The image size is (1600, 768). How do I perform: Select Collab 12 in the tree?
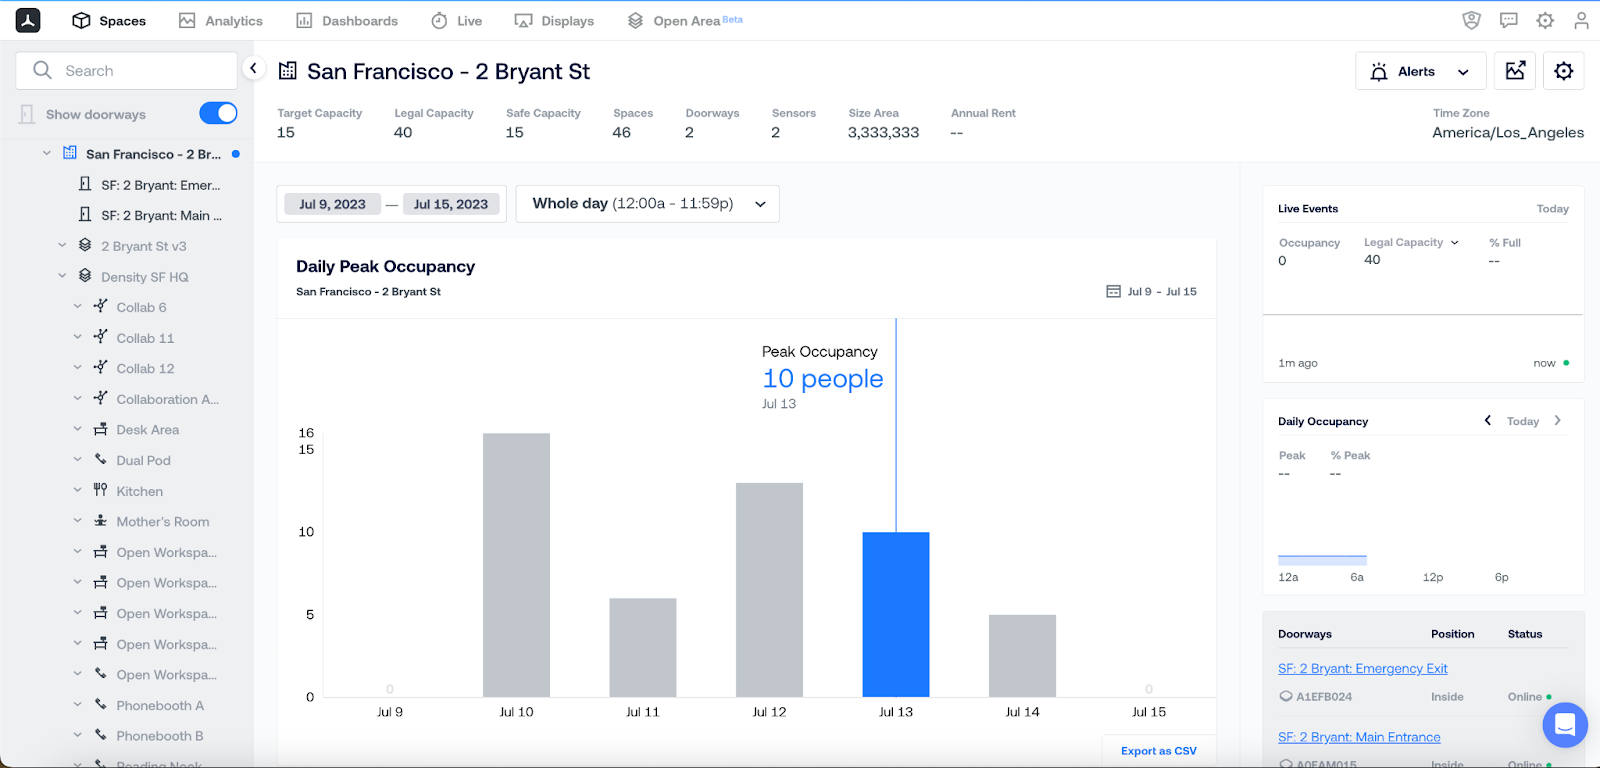point(145,368)
